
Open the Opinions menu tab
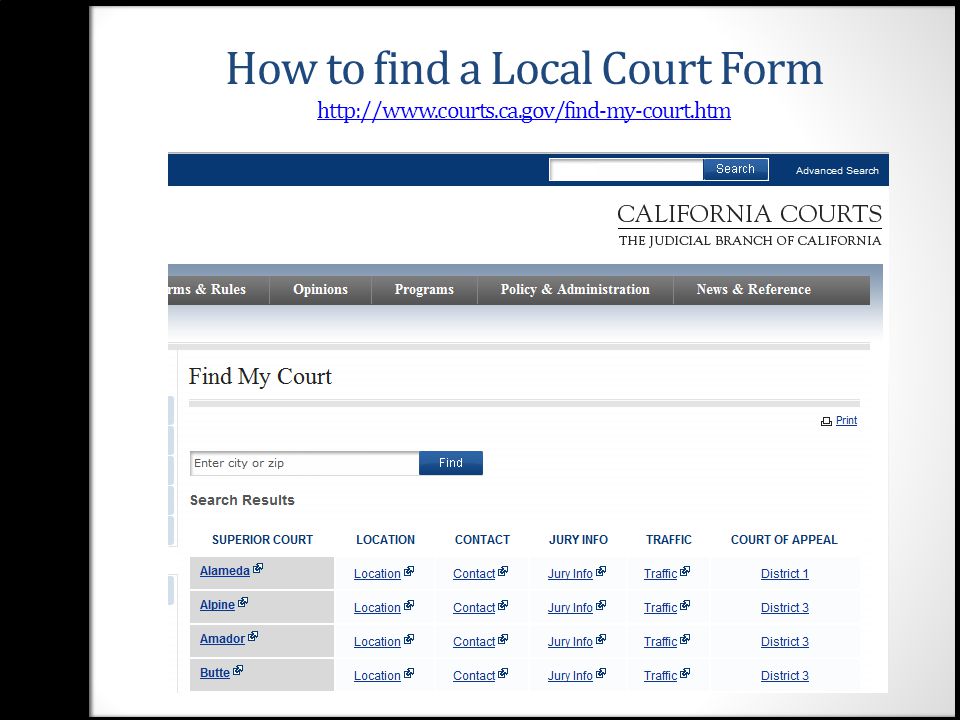[320, 290]
